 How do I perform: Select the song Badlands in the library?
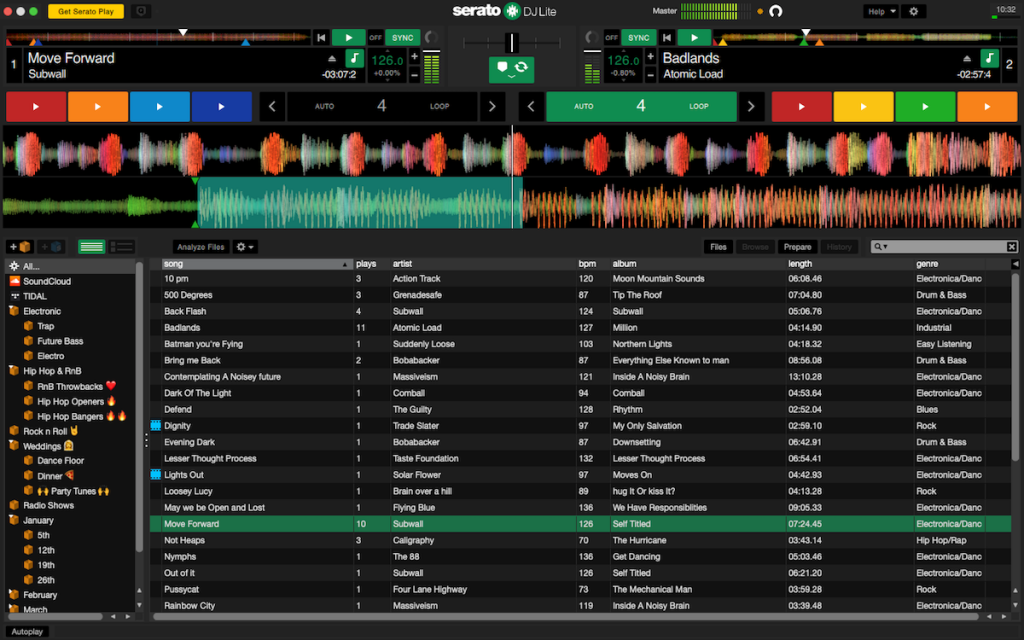pos(250,327)
